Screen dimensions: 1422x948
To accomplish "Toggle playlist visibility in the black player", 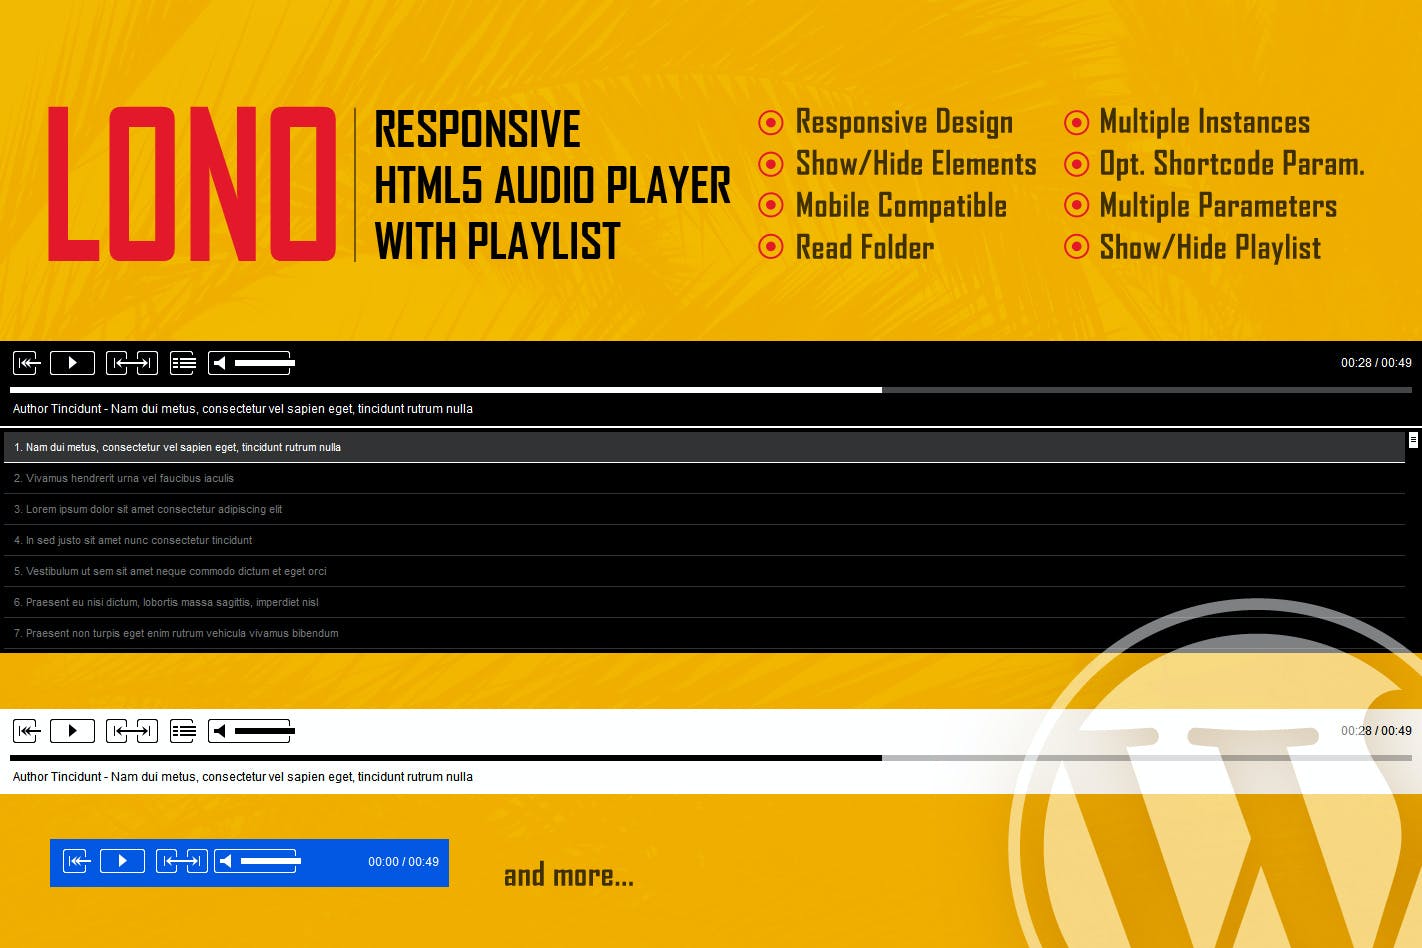I will (x=183, y=363).
